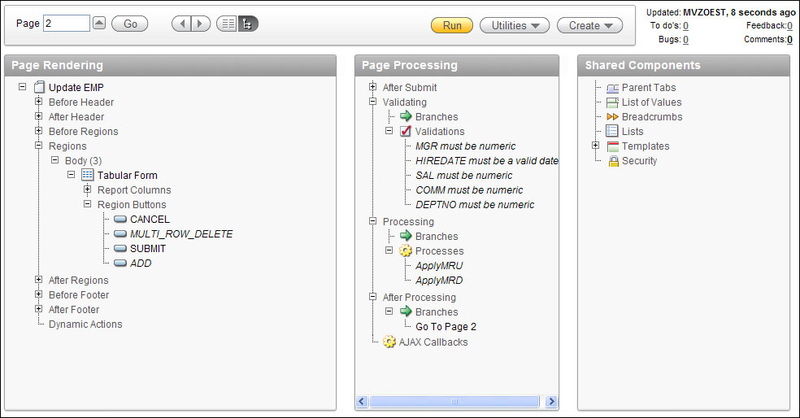Open the Go To Page 2 branch
Screen dimensions: 800x418
pyautogui.click(x=446, y=327)
